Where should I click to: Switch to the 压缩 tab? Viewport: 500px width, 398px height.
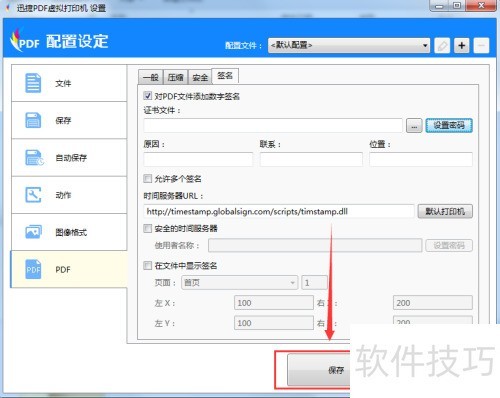pyautogui.click(x=175, y=77)
